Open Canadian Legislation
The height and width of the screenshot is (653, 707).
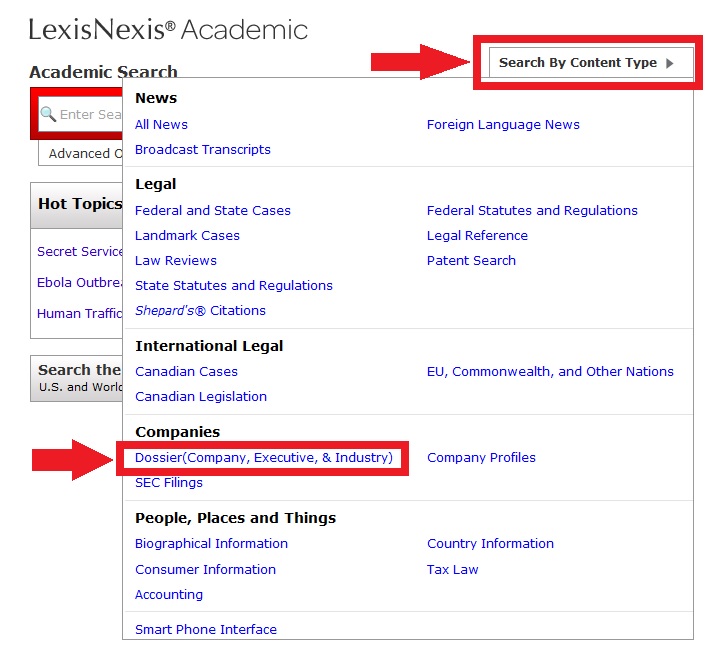pyautogui.click(x=201, y=397)
